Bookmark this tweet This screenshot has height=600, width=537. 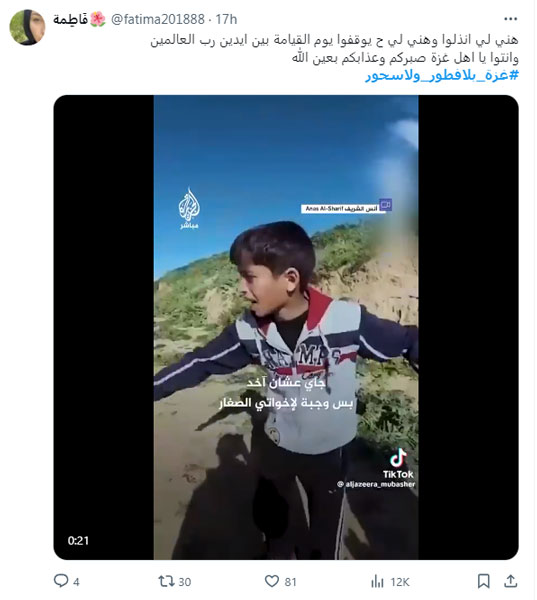click(483, 581)
